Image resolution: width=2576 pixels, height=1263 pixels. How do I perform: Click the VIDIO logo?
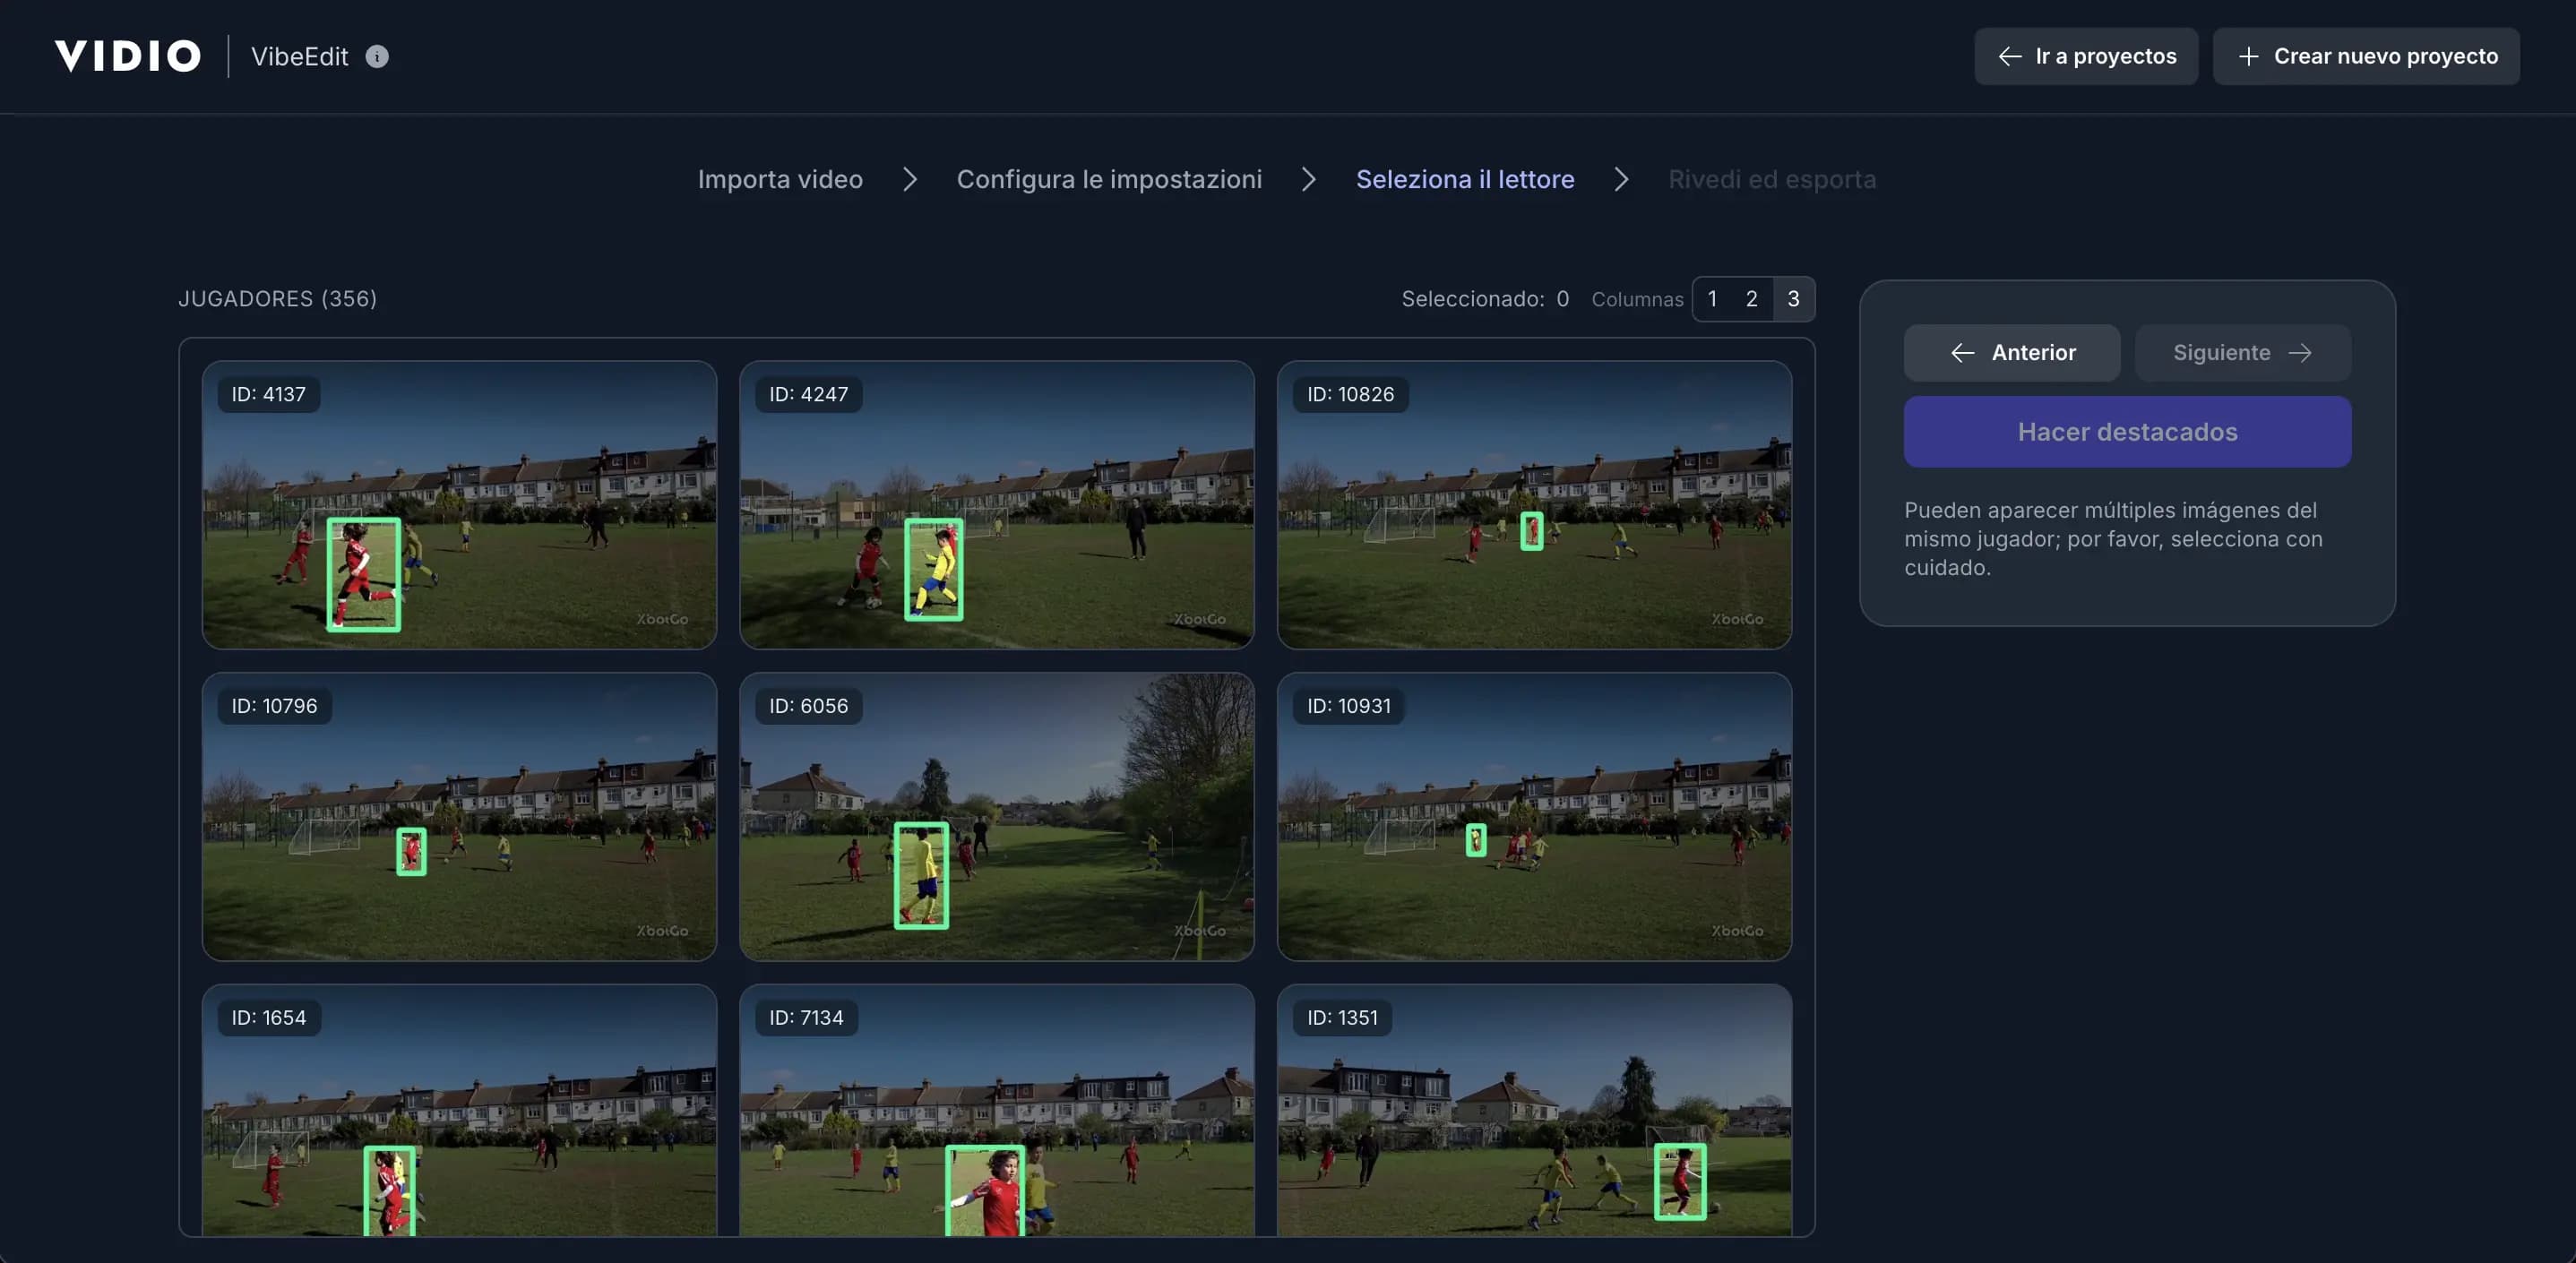tap(127, 55)
